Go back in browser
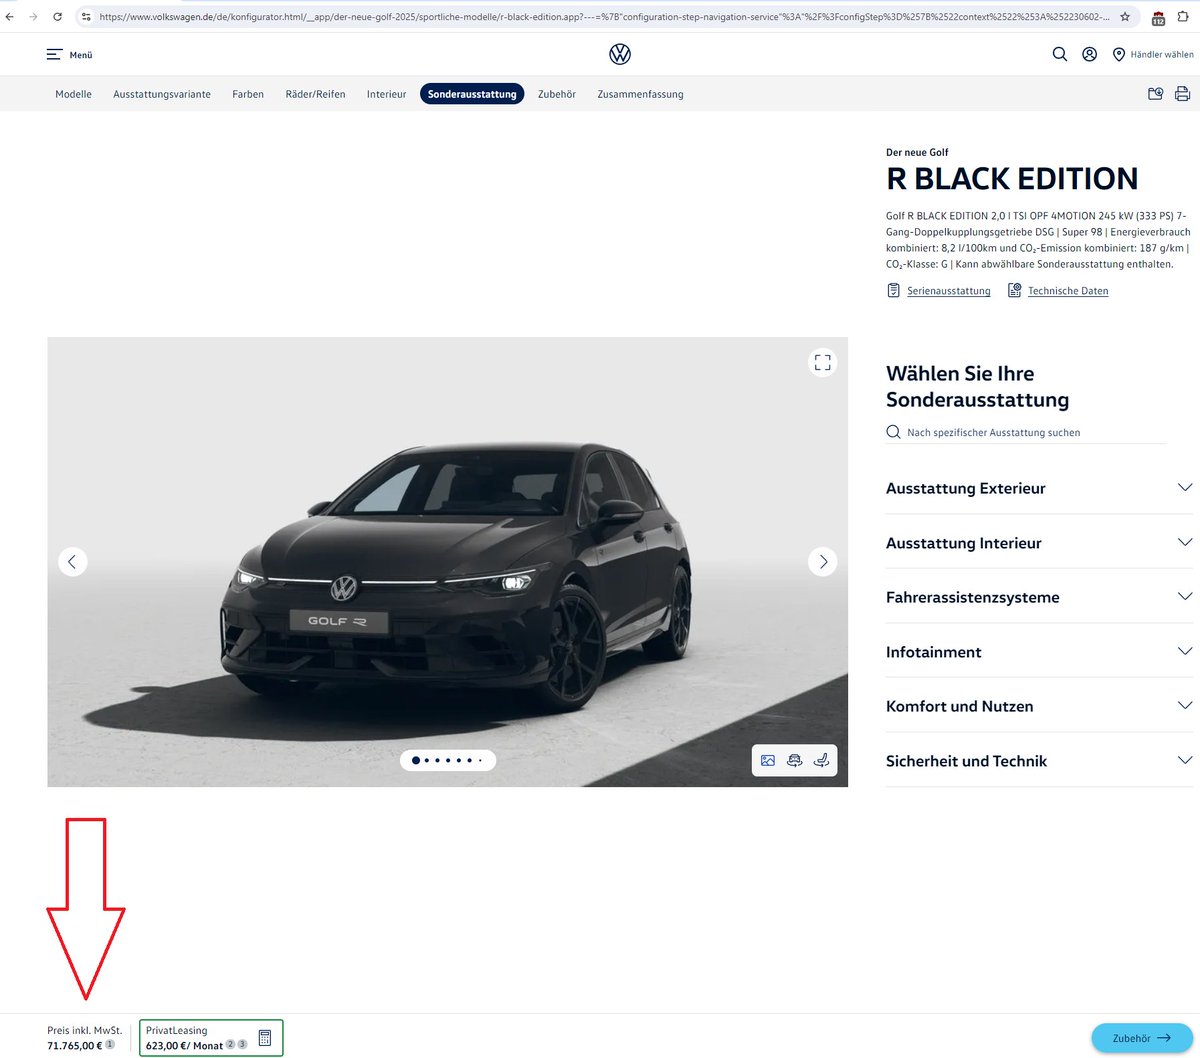This screenshot has width=1200, height=1058. pos(10,17)
